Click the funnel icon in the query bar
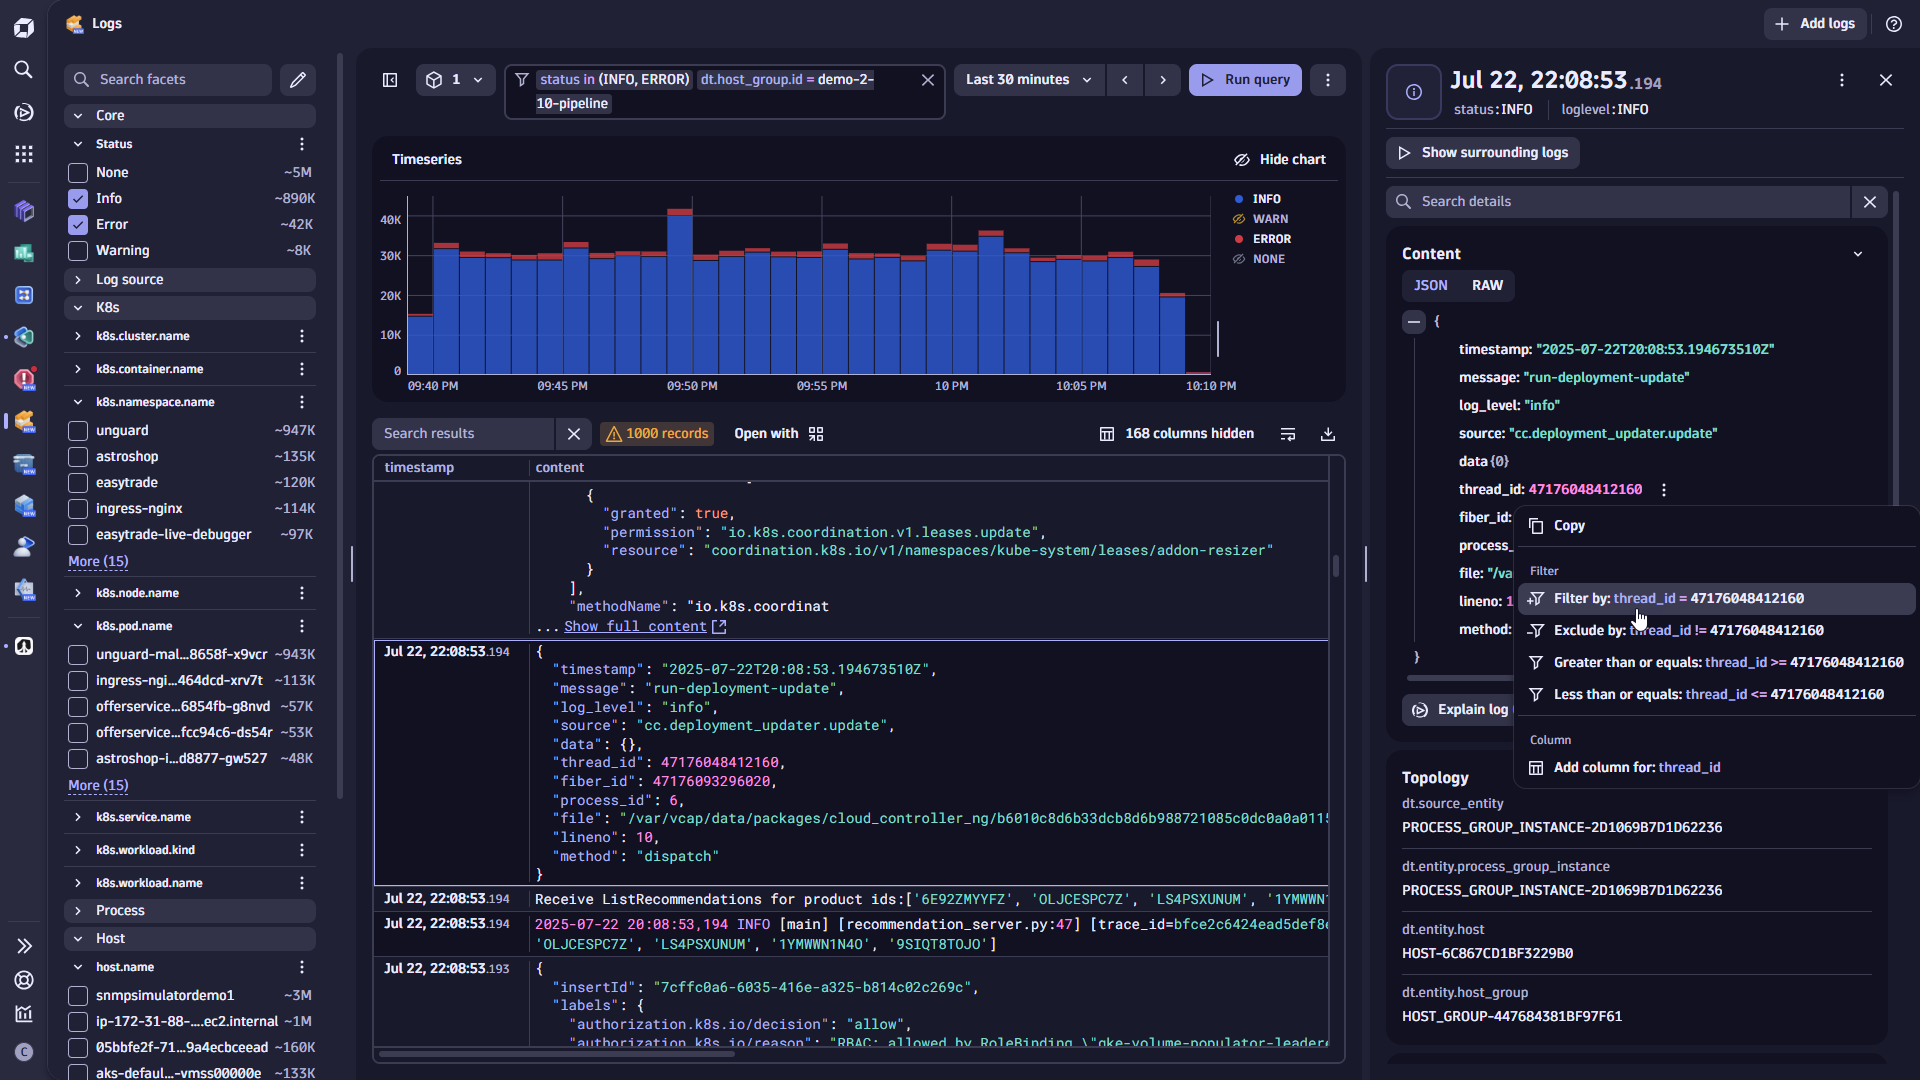Viewport: 1920px width, 1080px height. pyautogui.click(x=522, y=79)
